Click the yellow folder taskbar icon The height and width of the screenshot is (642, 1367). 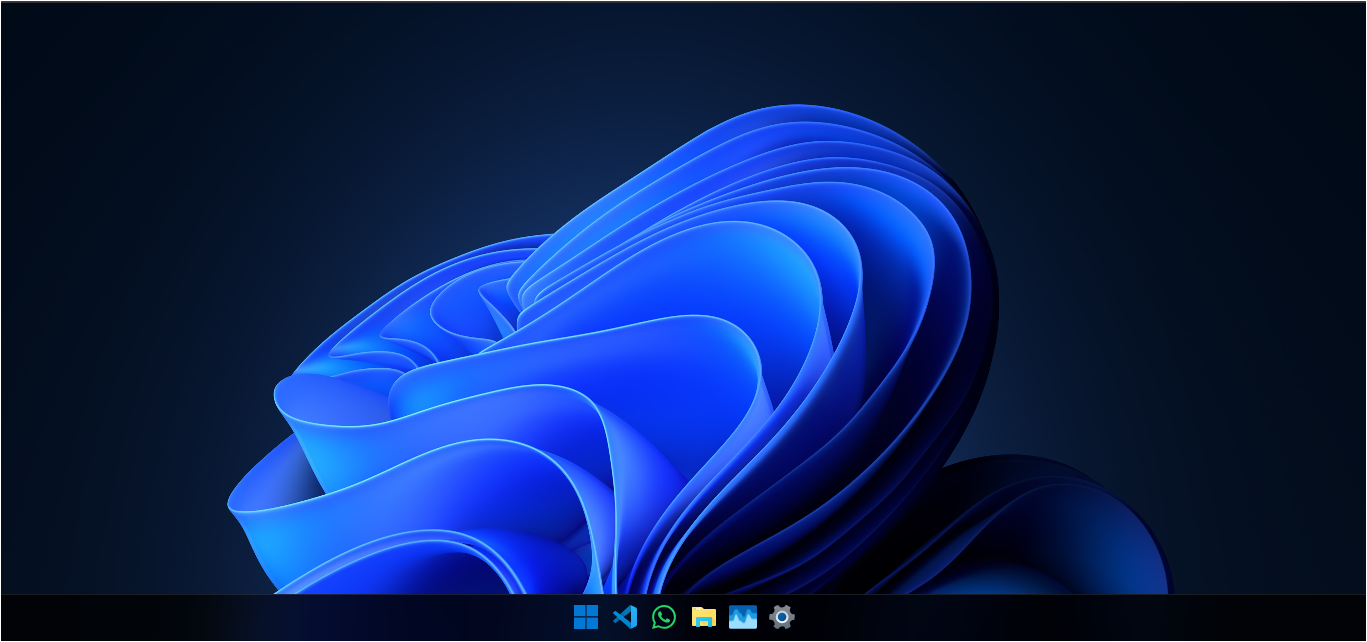coord(704,617)
